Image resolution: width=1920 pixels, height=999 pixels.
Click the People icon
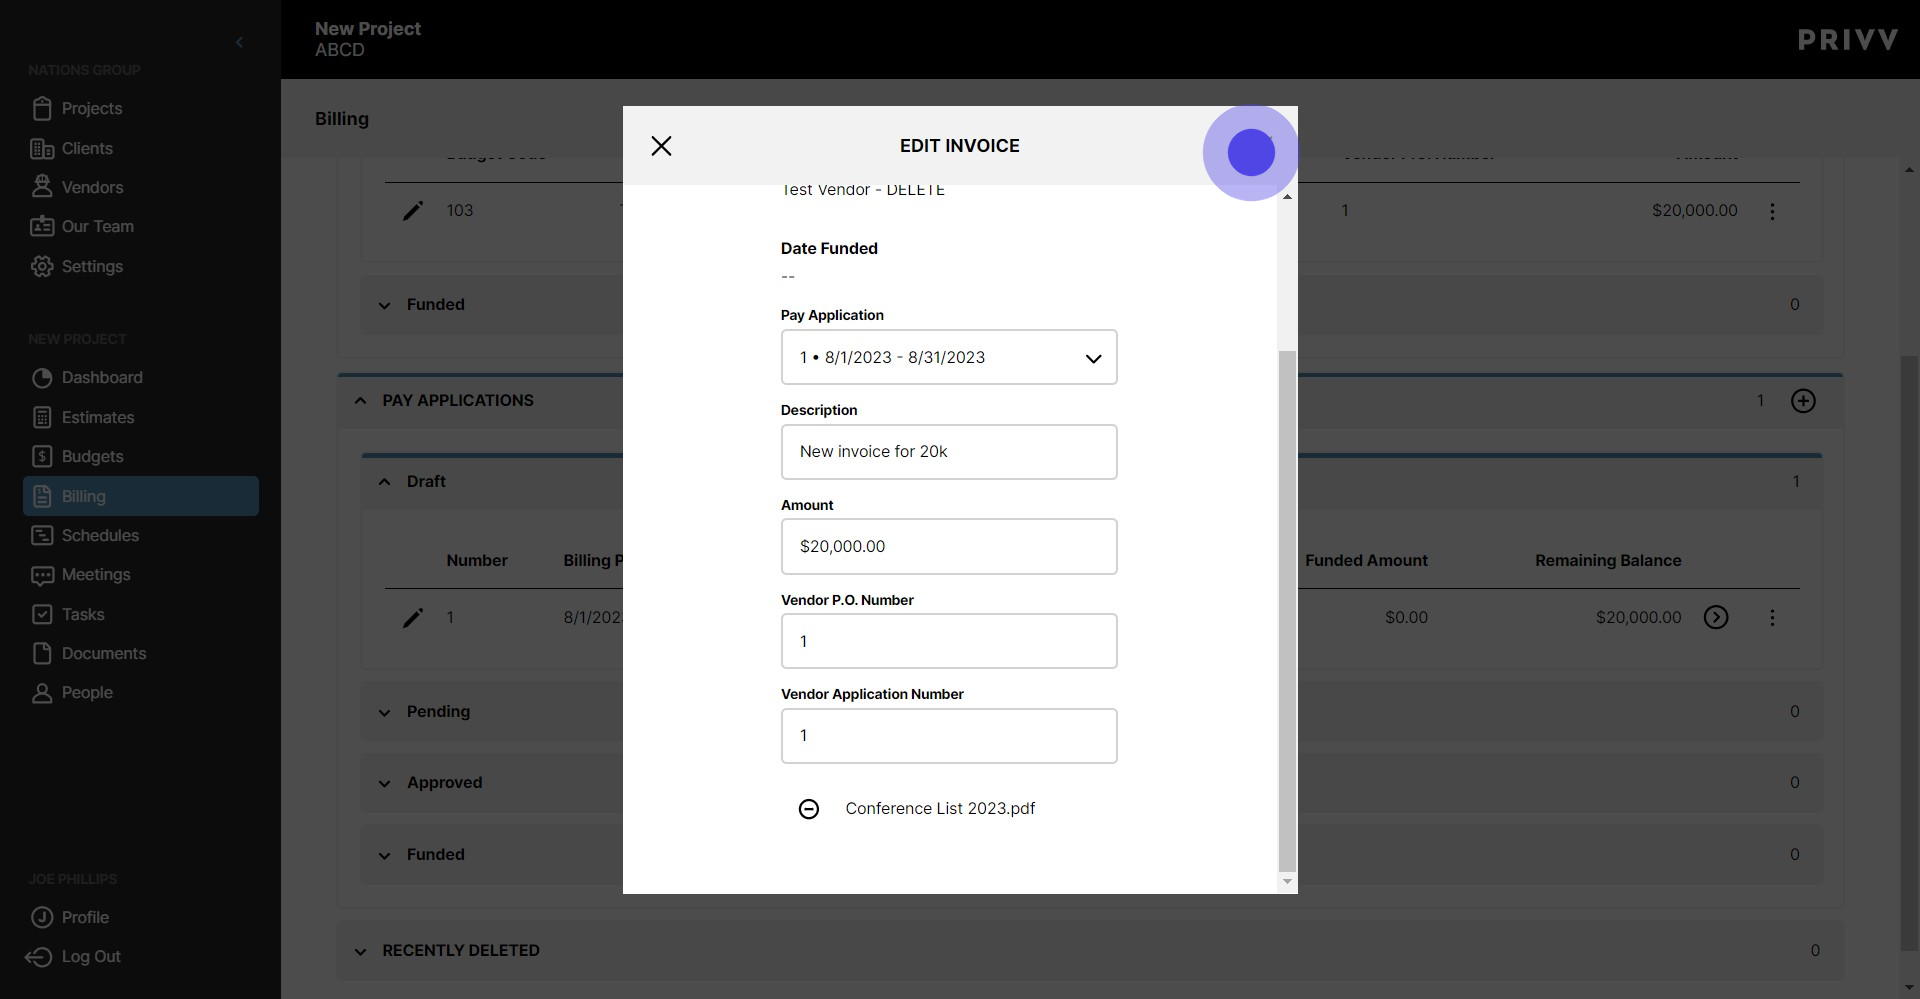click(42, 693)
